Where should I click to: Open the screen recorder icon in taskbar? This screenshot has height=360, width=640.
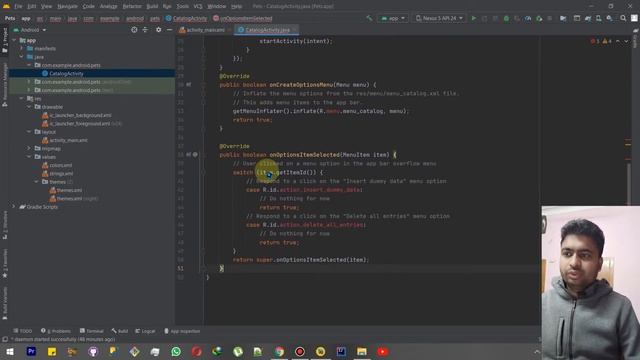[x=300, y=351]
